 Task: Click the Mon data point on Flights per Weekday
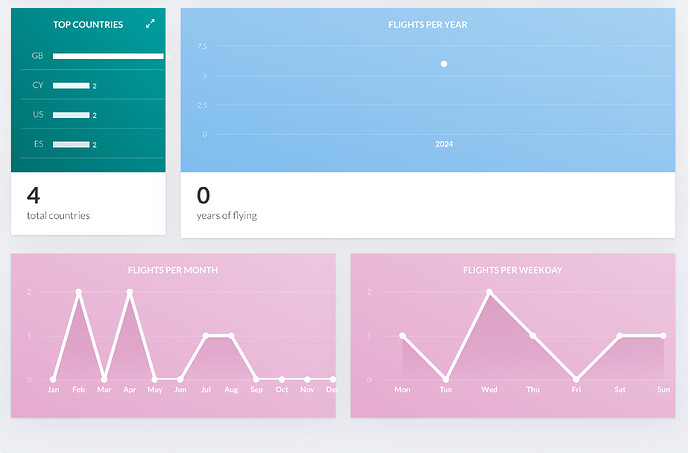402,335
